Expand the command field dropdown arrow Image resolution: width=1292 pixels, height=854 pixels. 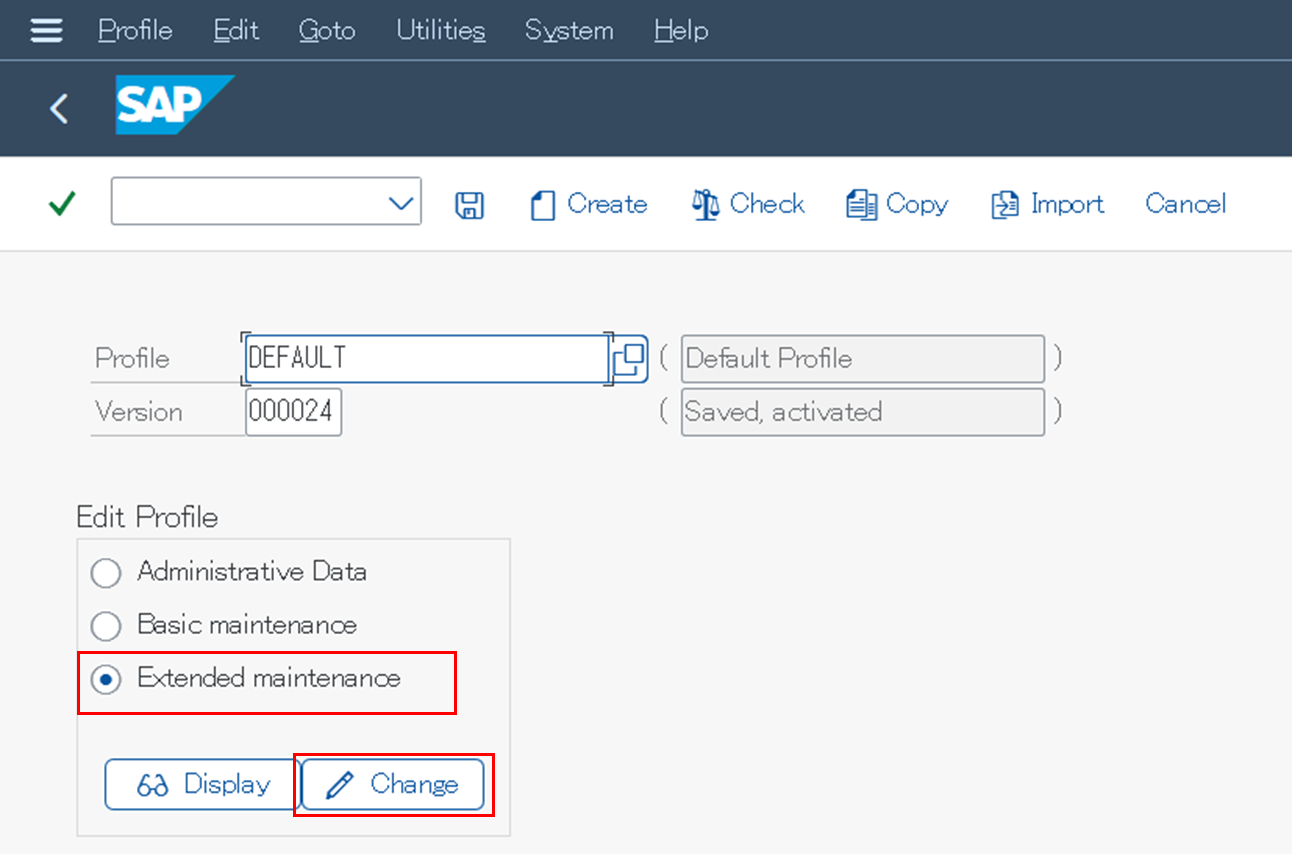[x=400, y=204]
